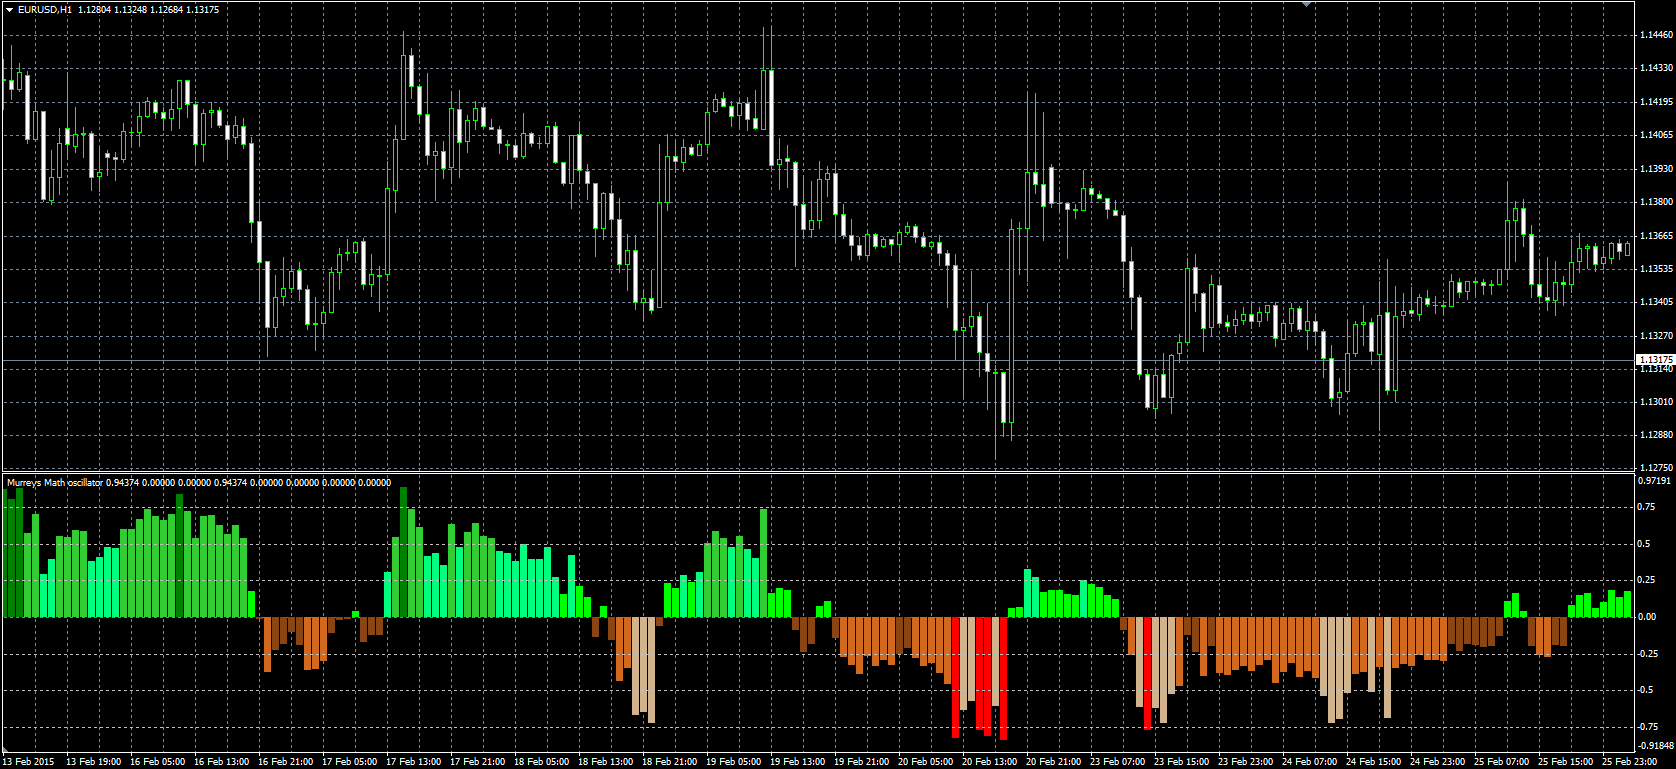
Task: Click the 1.13535 price scale label
Action: (1656, 269)
